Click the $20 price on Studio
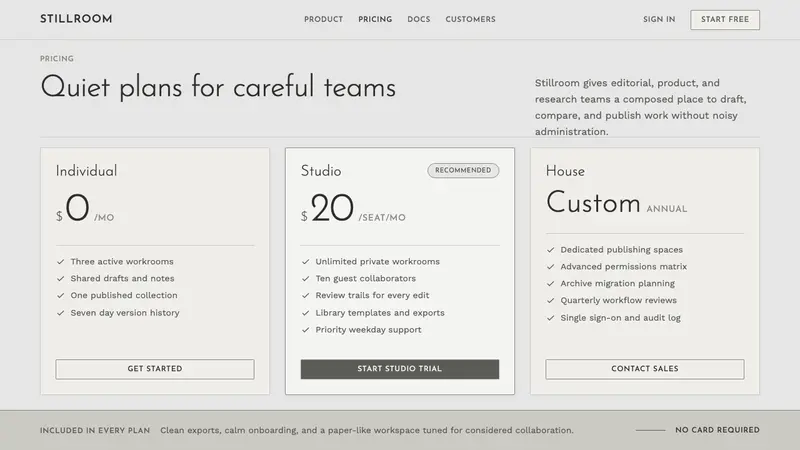This screenshot has height=450, width=800. point(327,208)
